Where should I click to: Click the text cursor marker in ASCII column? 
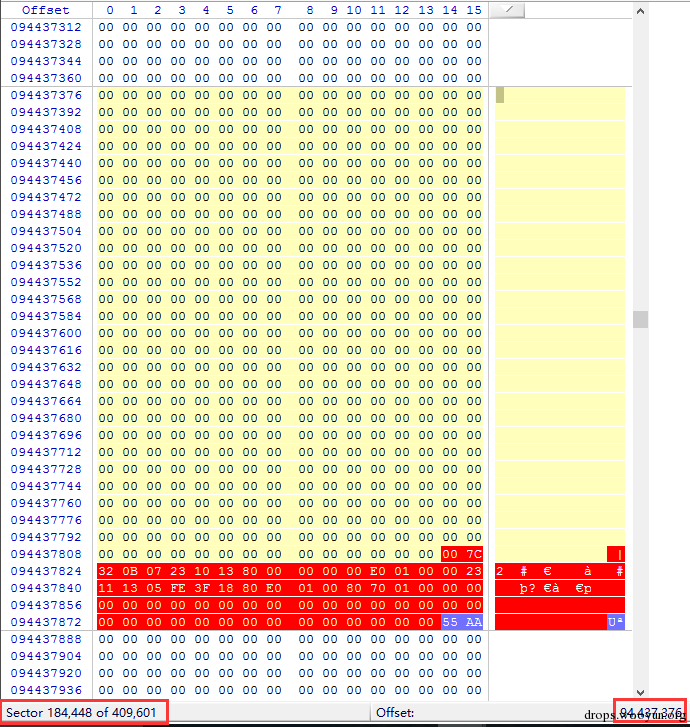[499, 95]
